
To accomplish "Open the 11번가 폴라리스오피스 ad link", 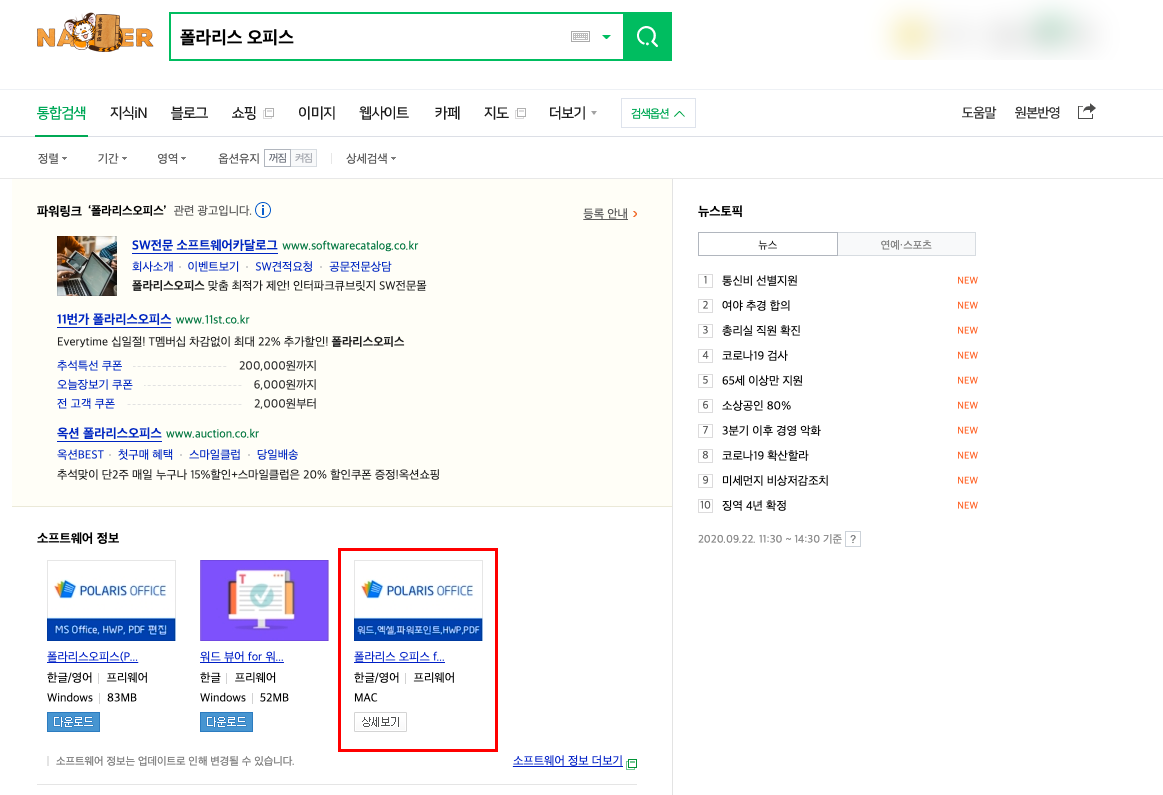I will [x=114, y=319].
